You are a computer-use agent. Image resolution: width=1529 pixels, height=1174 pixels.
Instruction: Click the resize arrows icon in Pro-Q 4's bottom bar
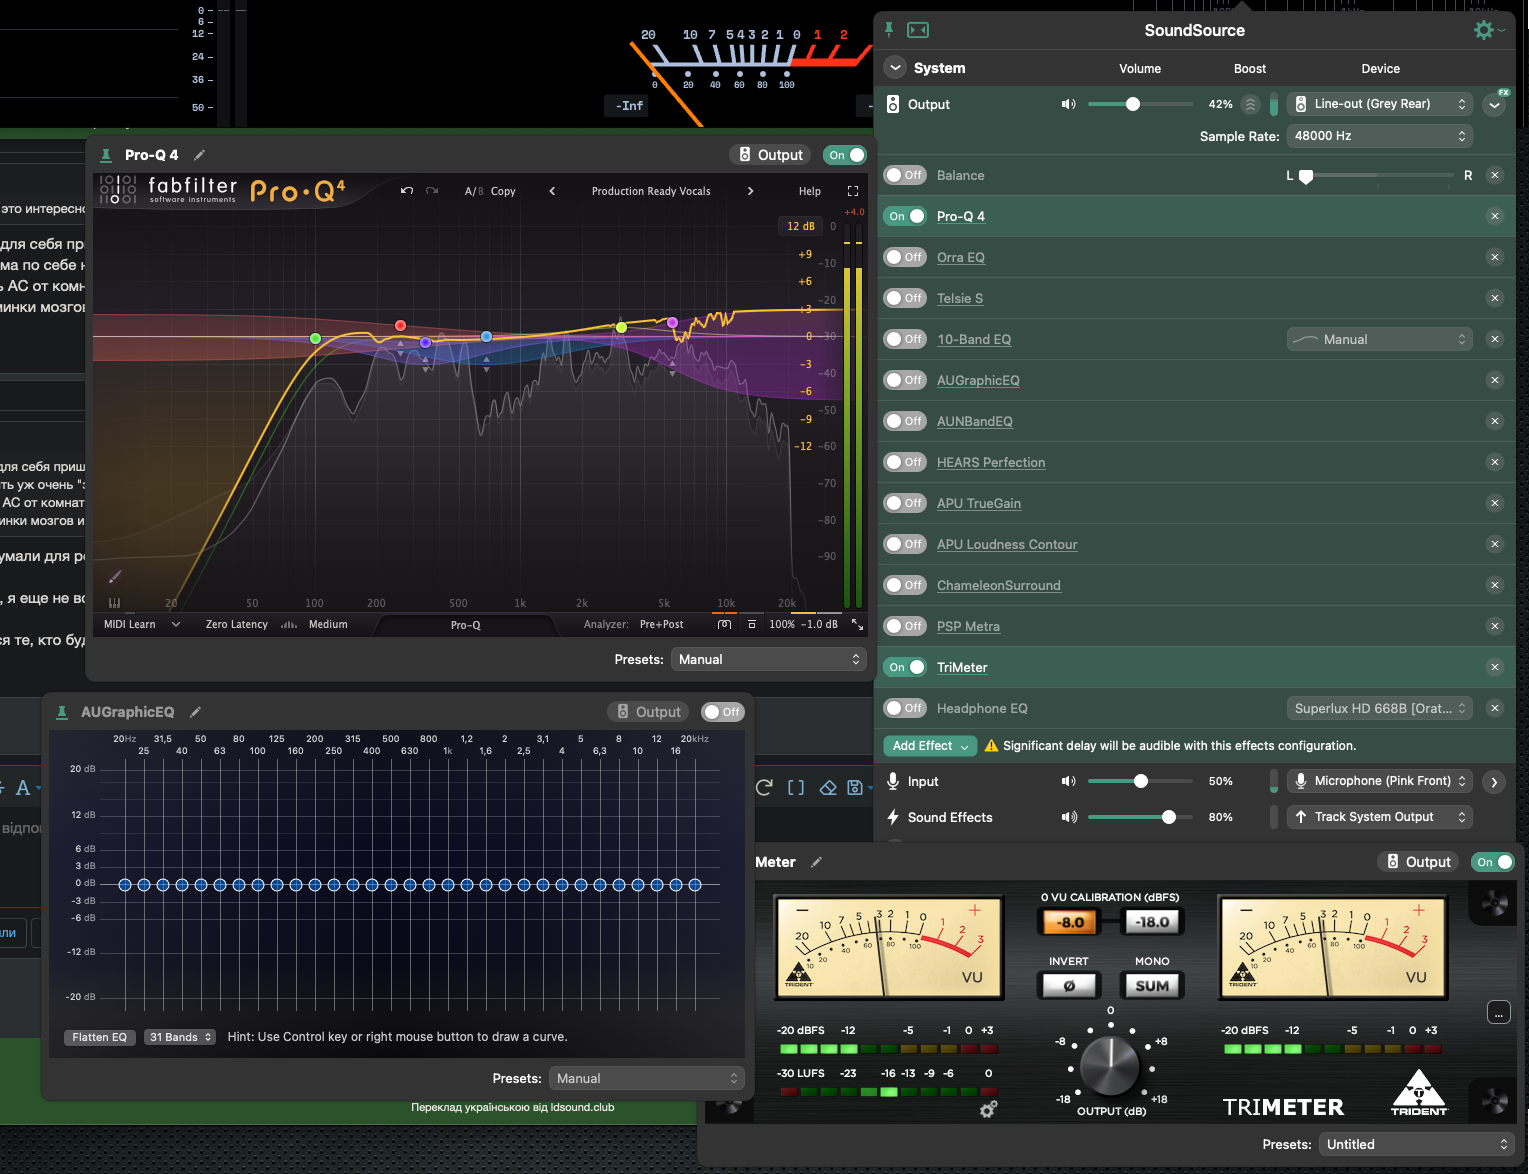[x=857, y=624]
